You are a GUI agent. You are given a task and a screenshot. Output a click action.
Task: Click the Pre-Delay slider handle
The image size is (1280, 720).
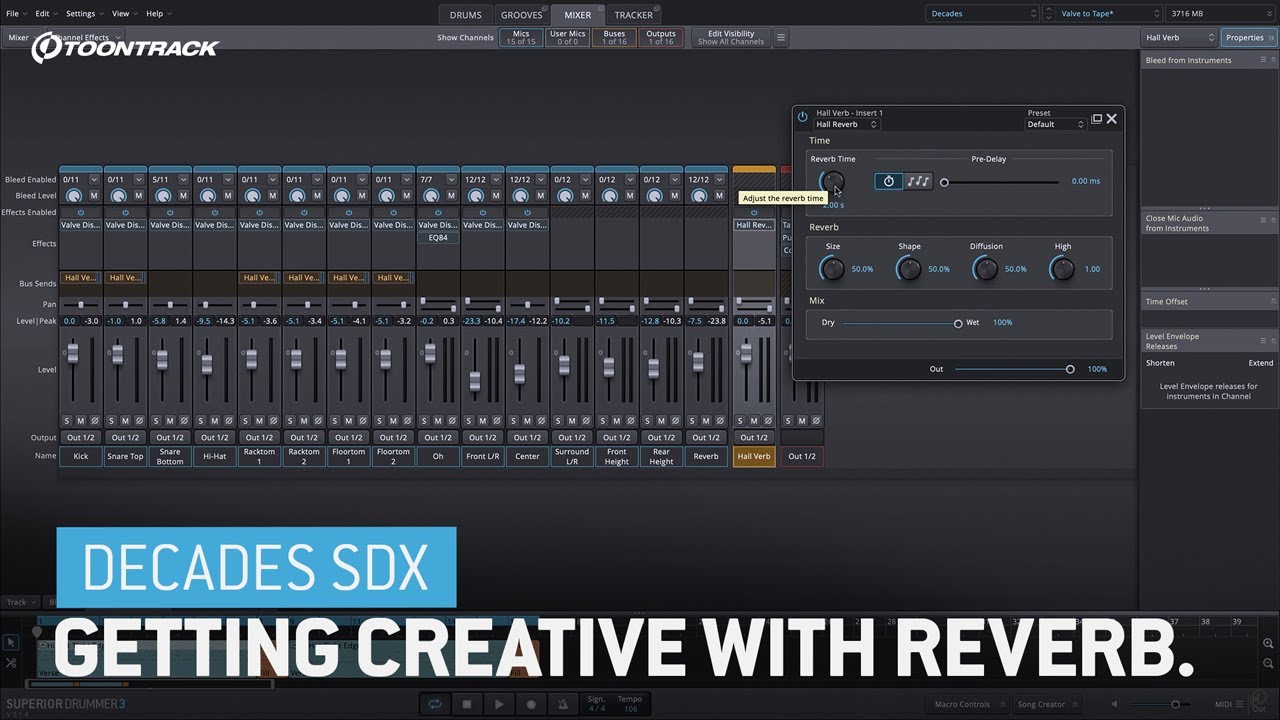943,182
